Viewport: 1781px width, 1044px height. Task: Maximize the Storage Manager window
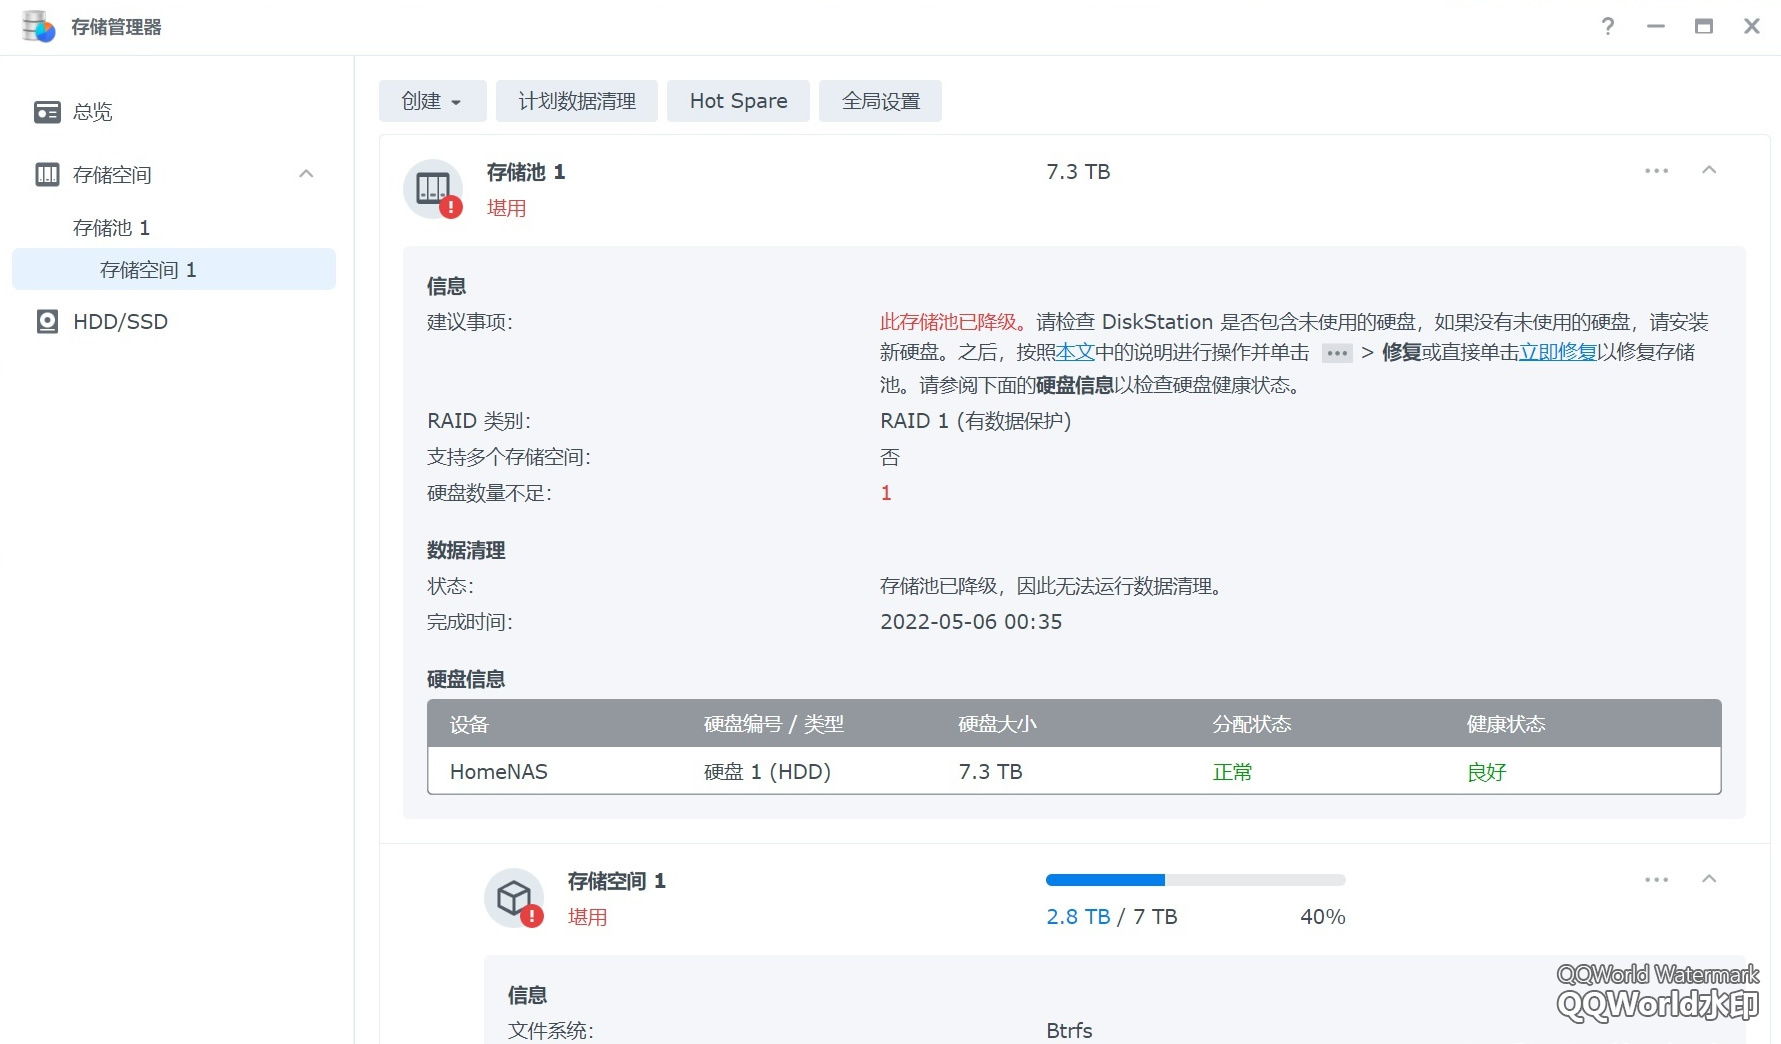[1704, 27]
